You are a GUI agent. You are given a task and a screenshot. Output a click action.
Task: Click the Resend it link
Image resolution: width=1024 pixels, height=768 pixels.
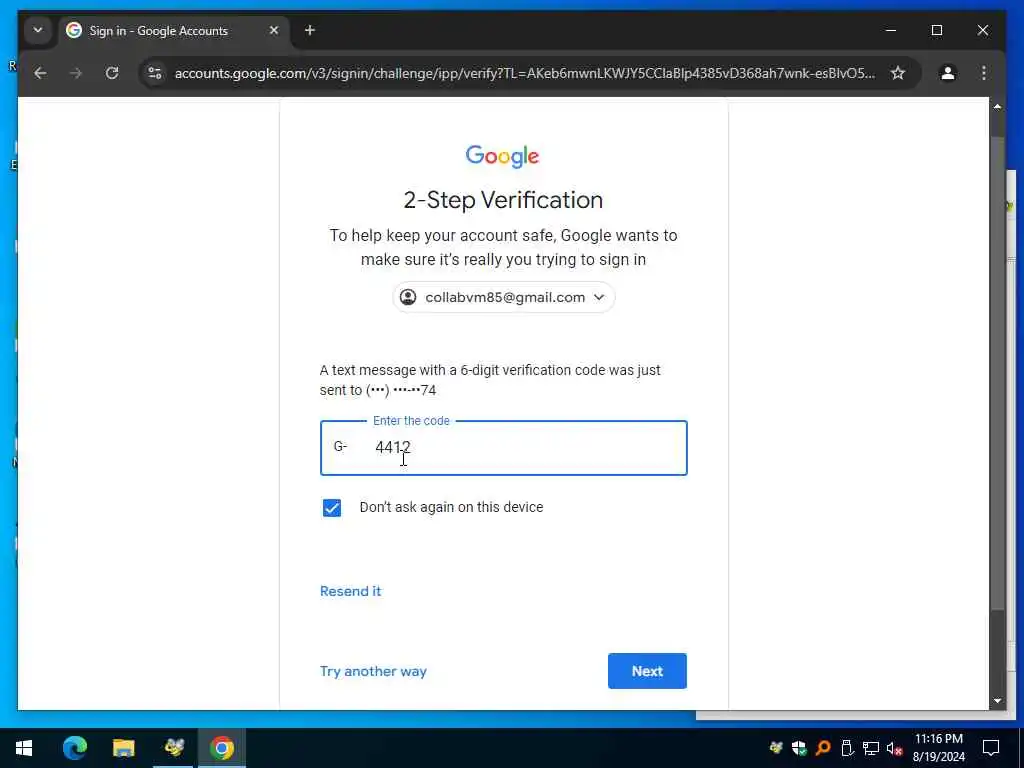[350, 591]
